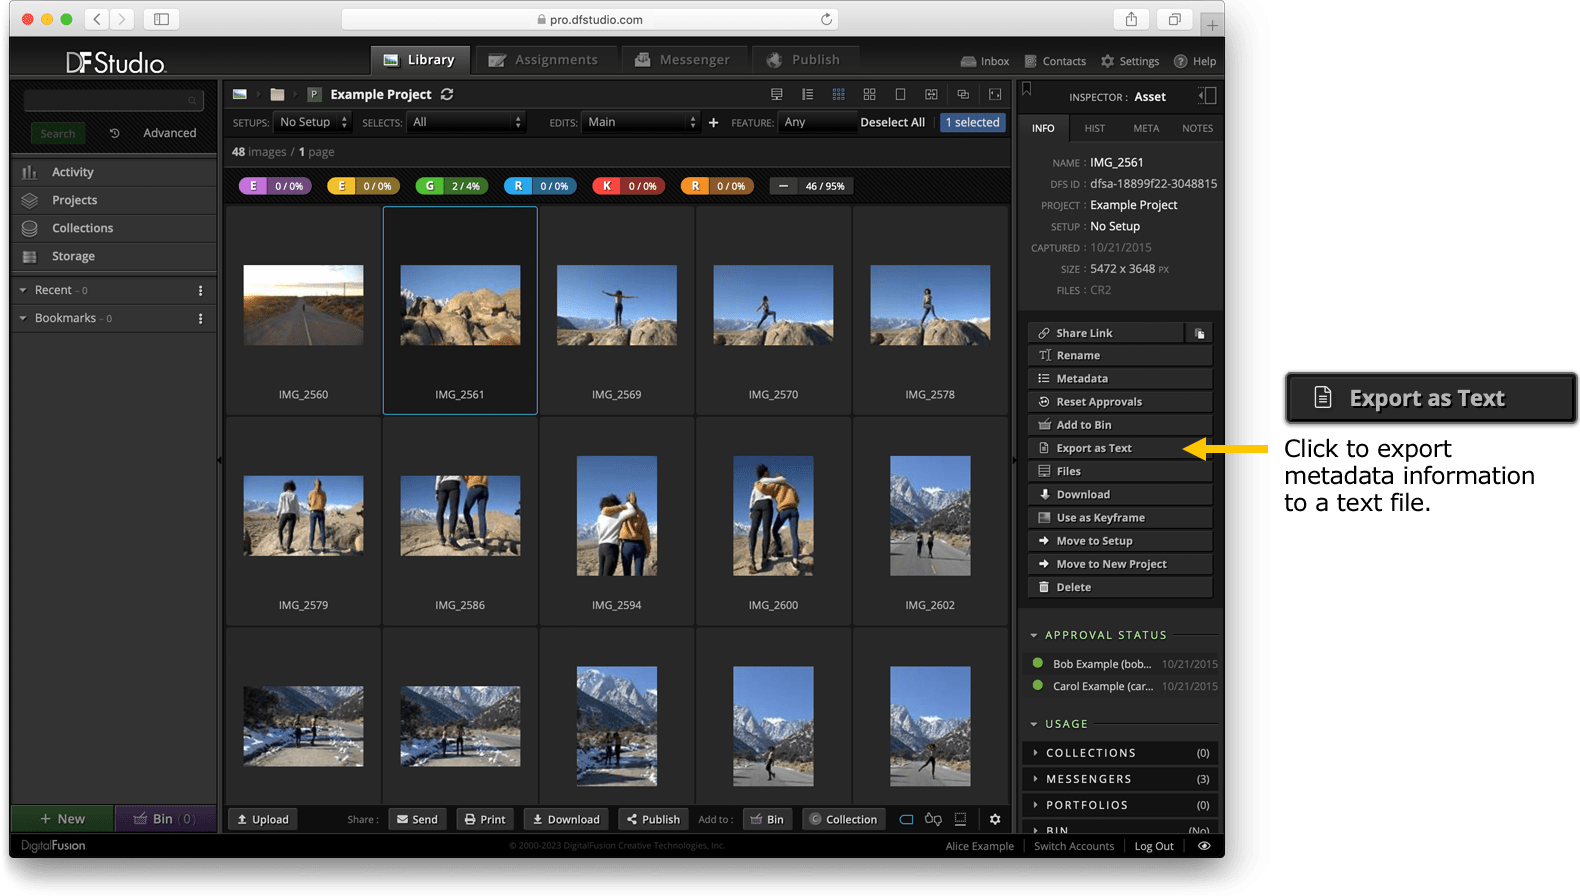Image resolution: width=1580 pixels, height=896 pixels.
Task: Collapse the Inspector panel with its top-right icon
Action: click(1207, 96)
